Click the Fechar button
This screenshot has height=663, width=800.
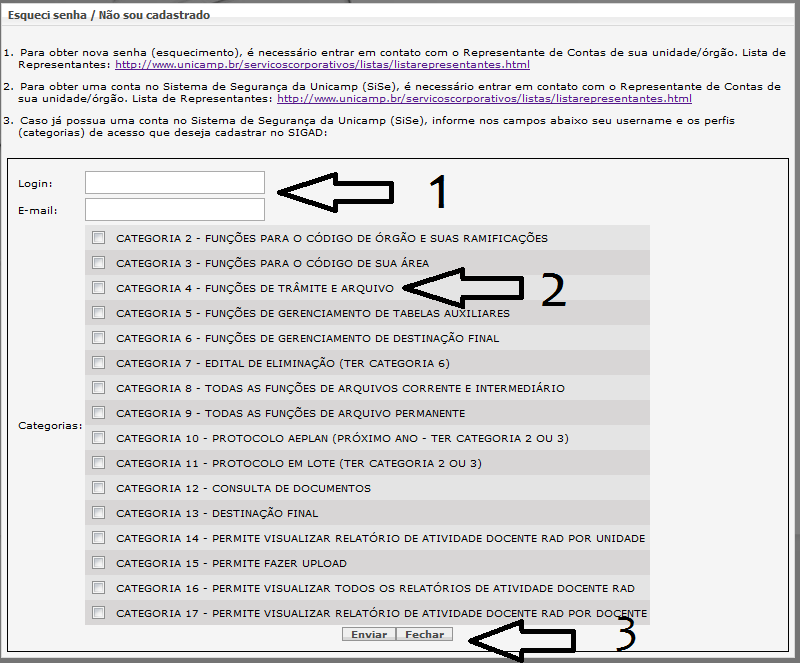pyautogui.click(x=424, y=634)
